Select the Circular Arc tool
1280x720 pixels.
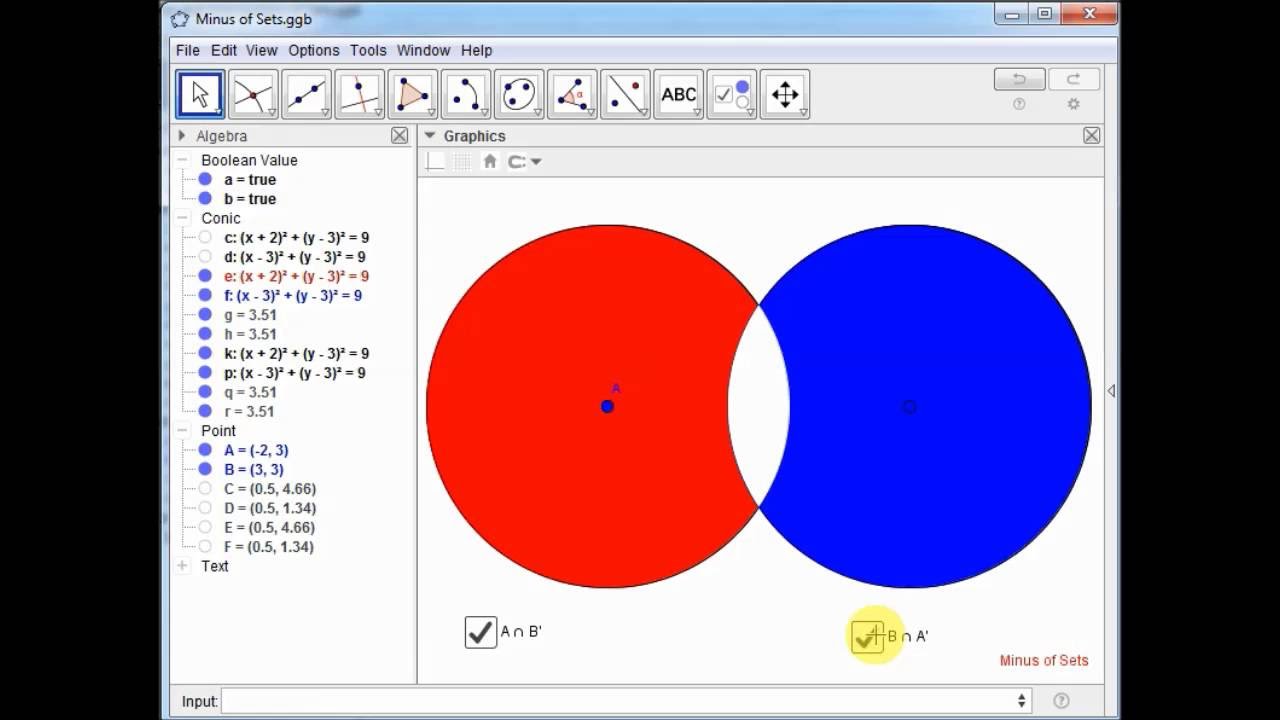pos(465,95)
